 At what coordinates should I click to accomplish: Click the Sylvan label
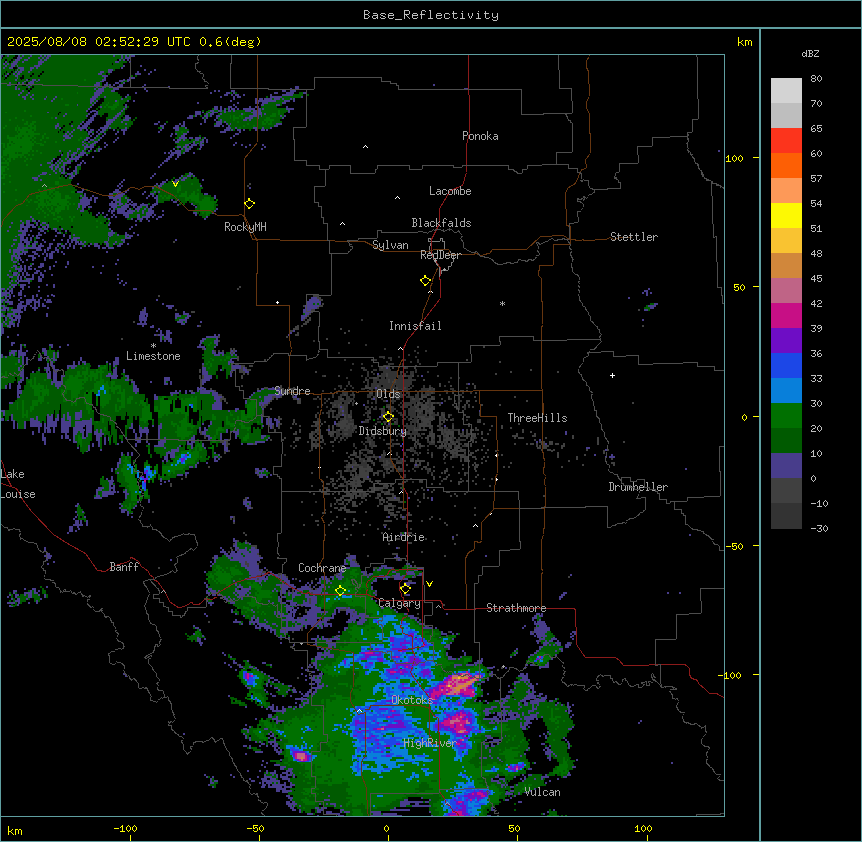[390, 245]
